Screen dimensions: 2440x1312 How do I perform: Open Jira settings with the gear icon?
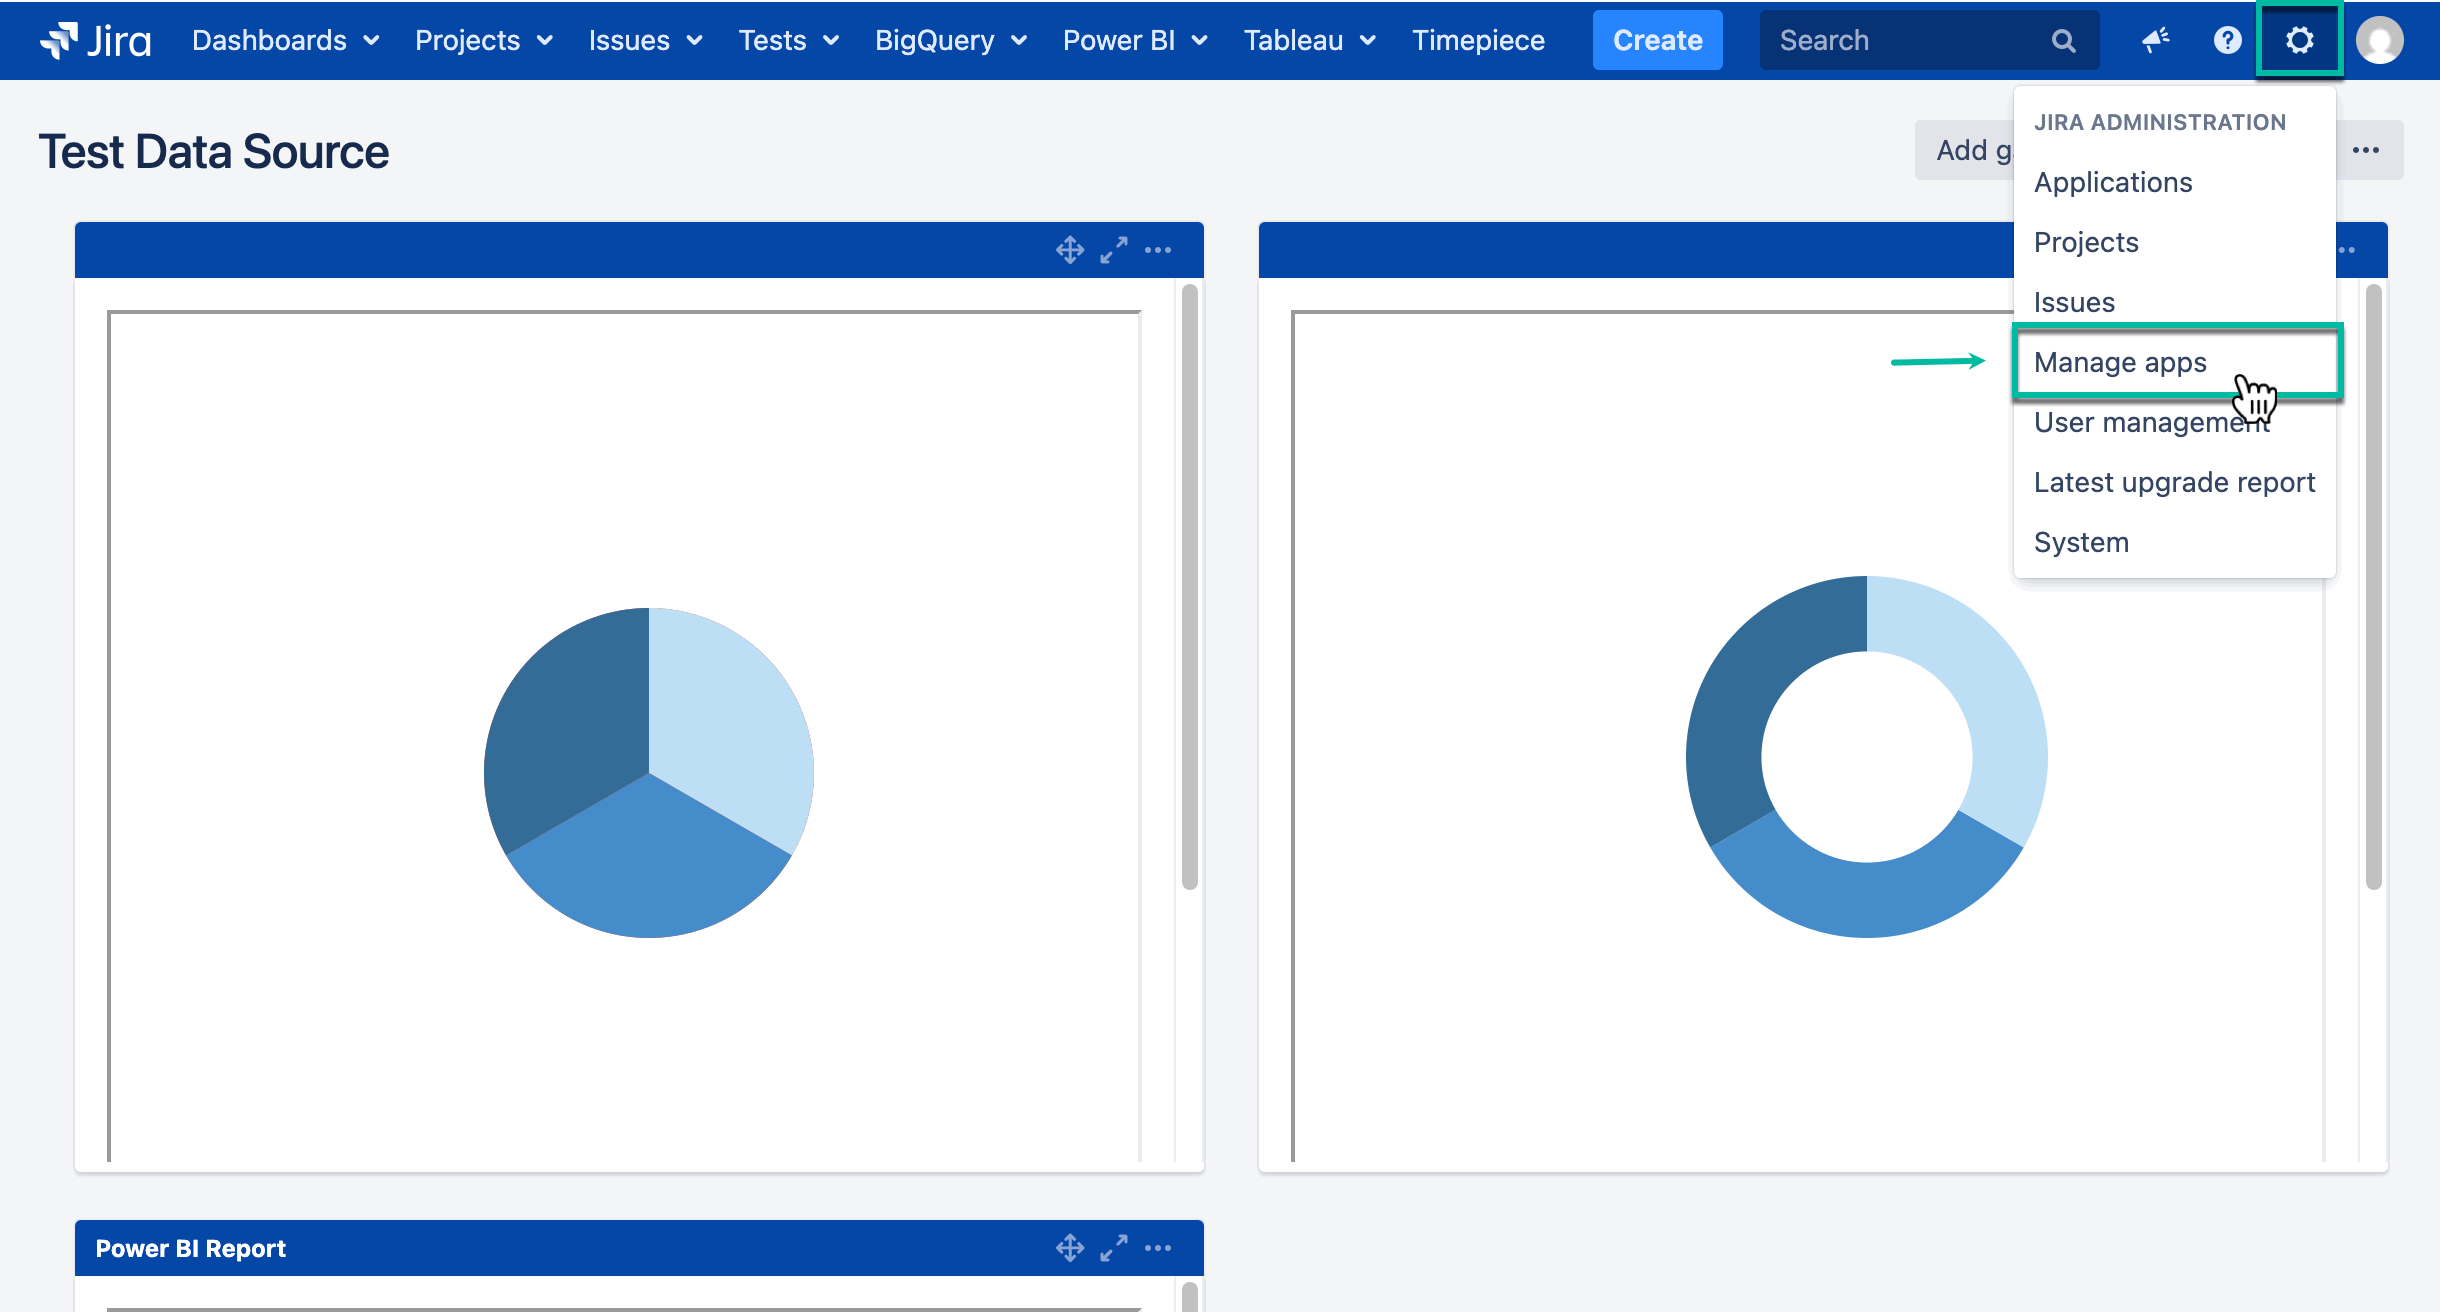point(2299,40)
